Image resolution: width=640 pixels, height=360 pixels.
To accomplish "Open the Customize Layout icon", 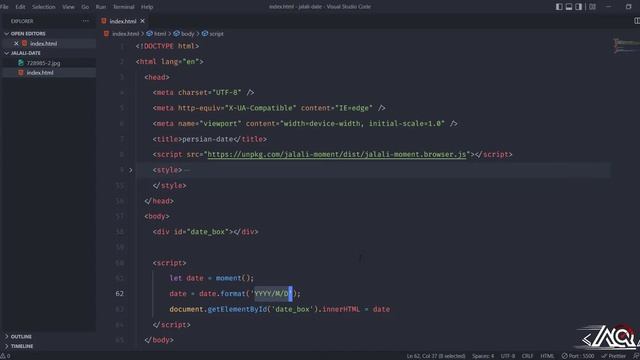I will coord(592,7).
